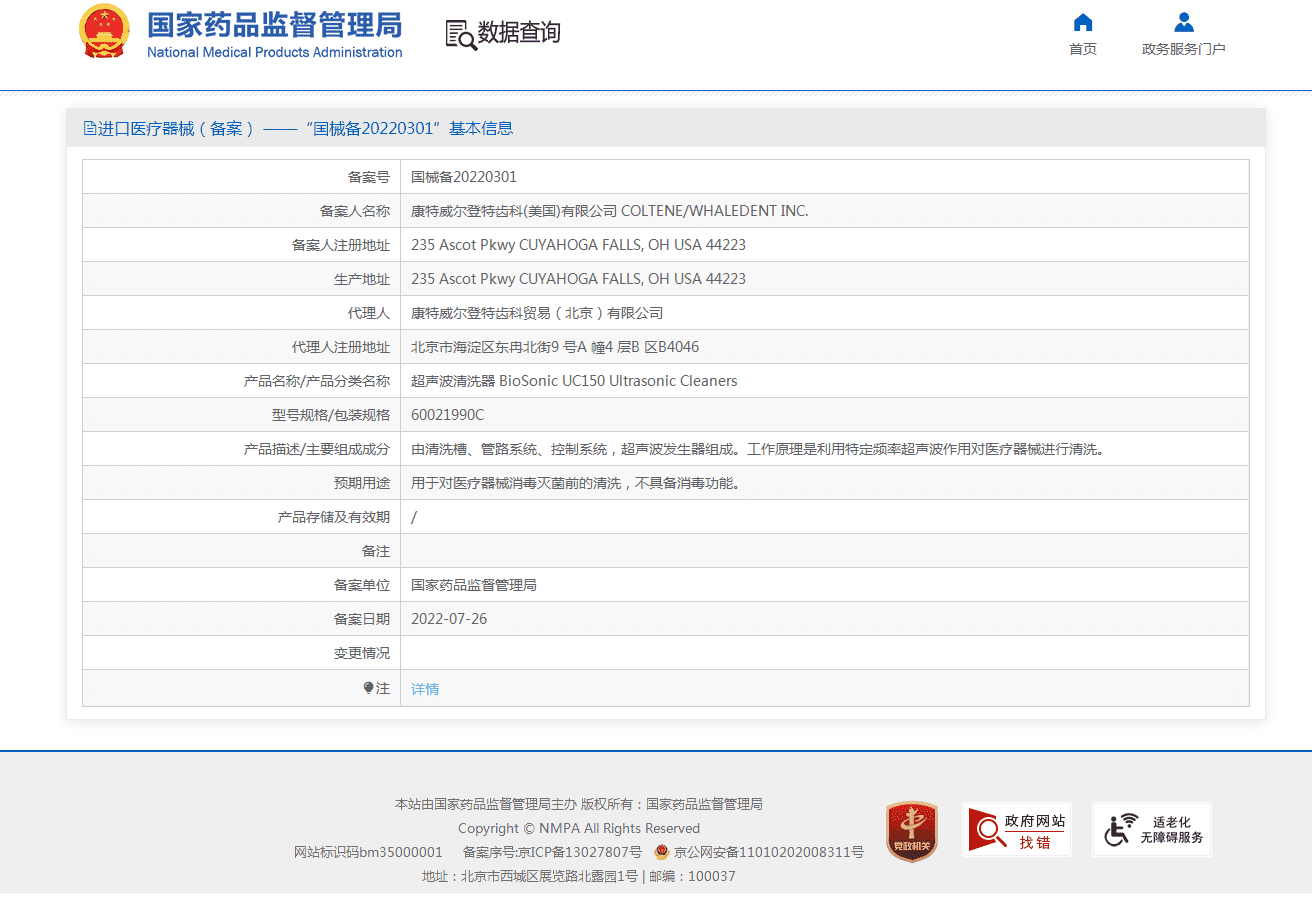The height and width of the screenshot is (907, 1312).
Task: Click the 数据查询 heading text
Action: 519,32
